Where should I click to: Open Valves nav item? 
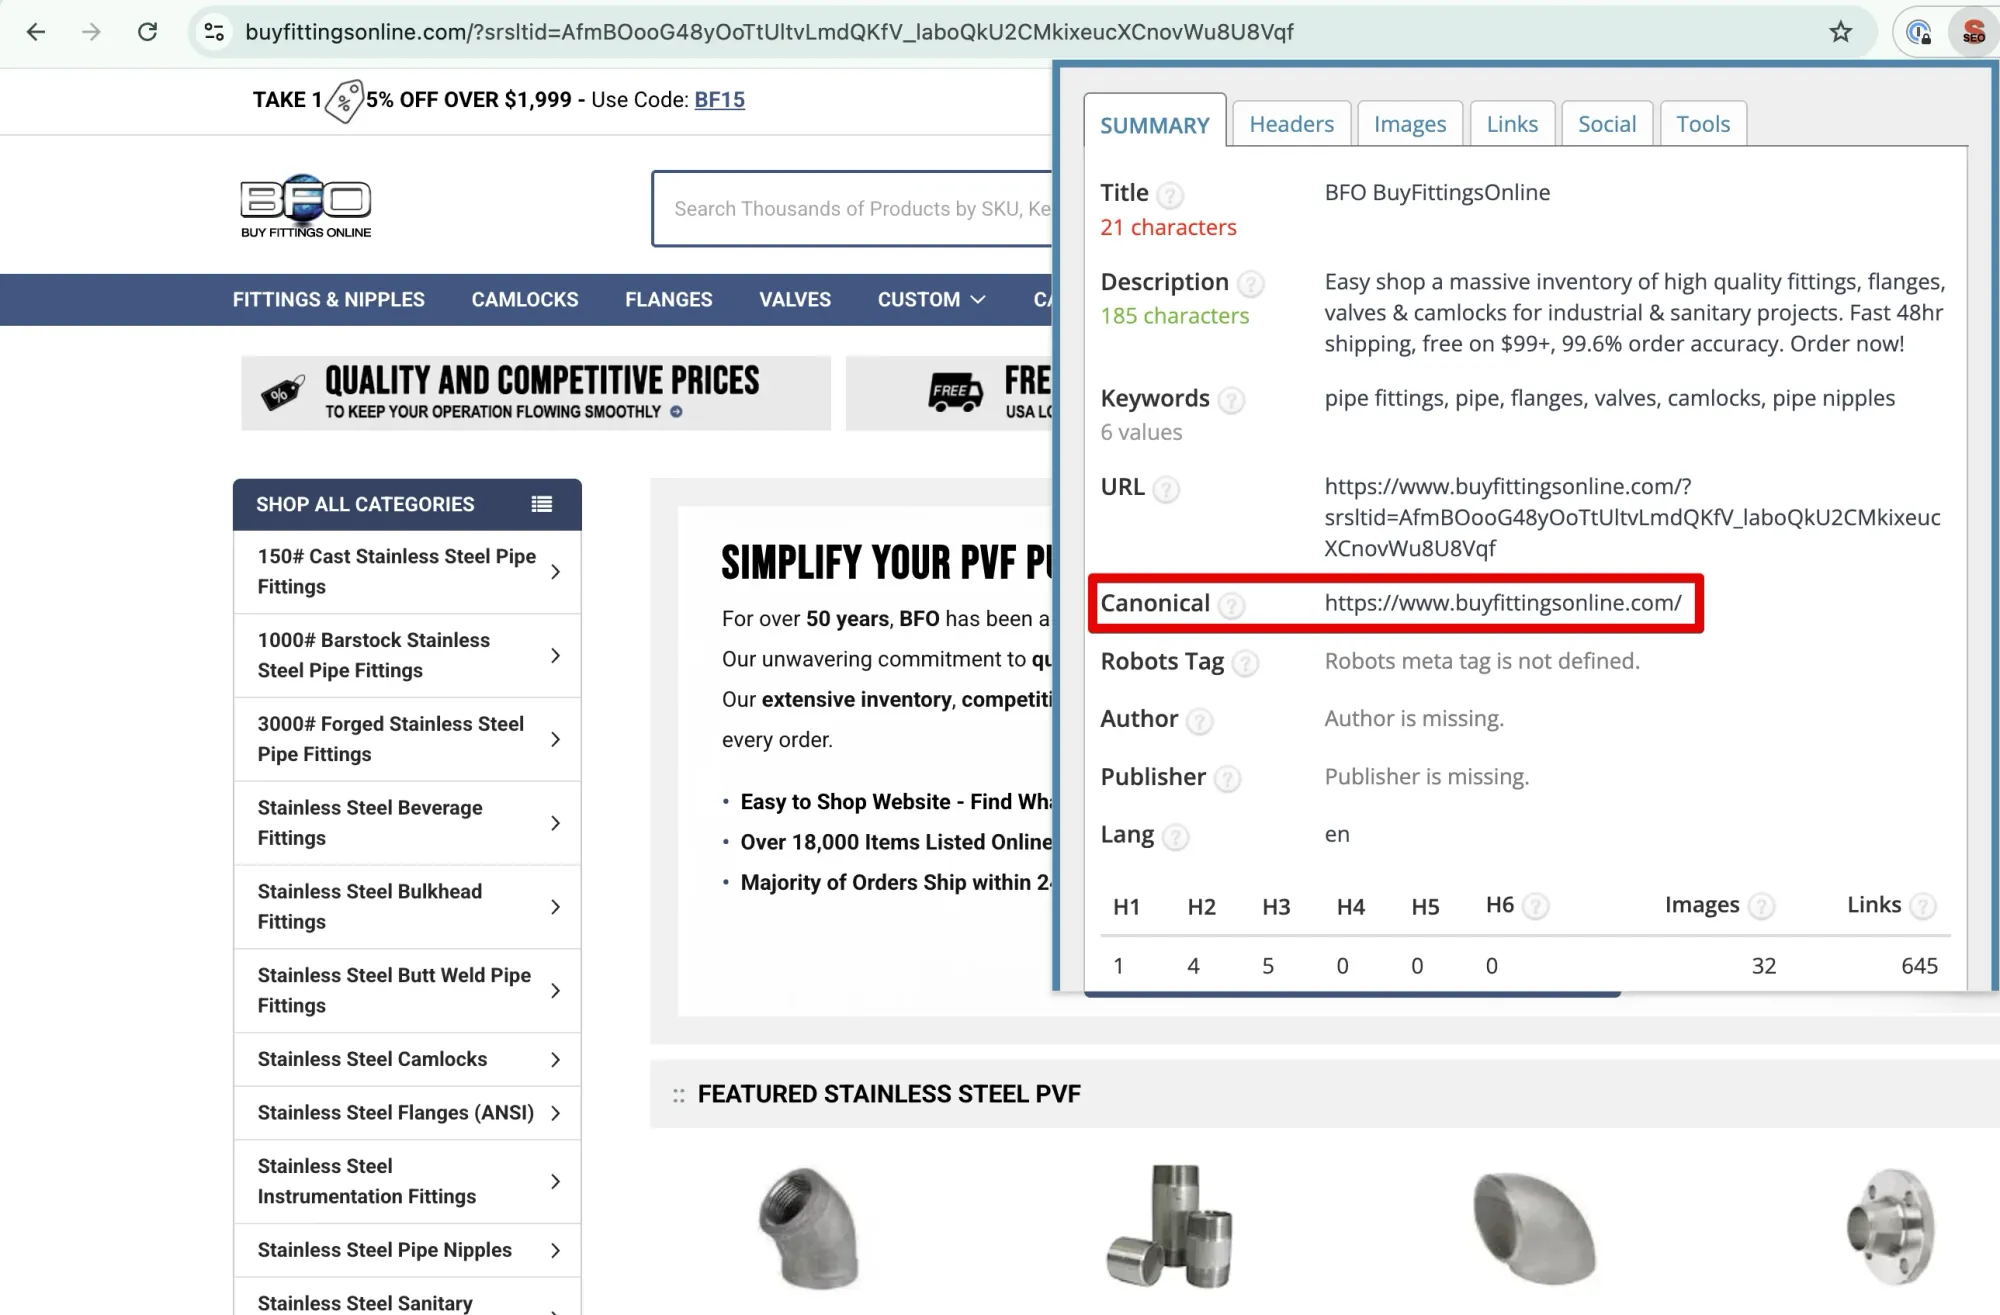pos(795,300)
